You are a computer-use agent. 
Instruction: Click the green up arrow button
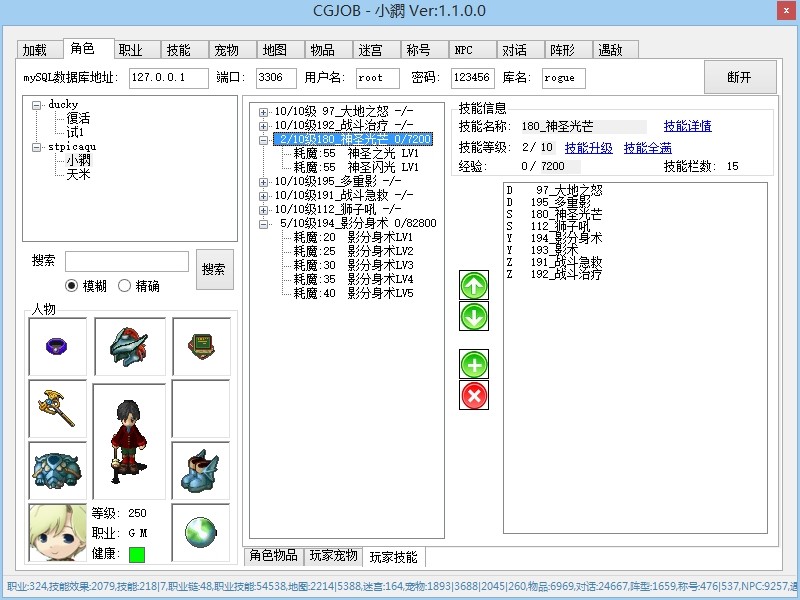coord(474,285)
